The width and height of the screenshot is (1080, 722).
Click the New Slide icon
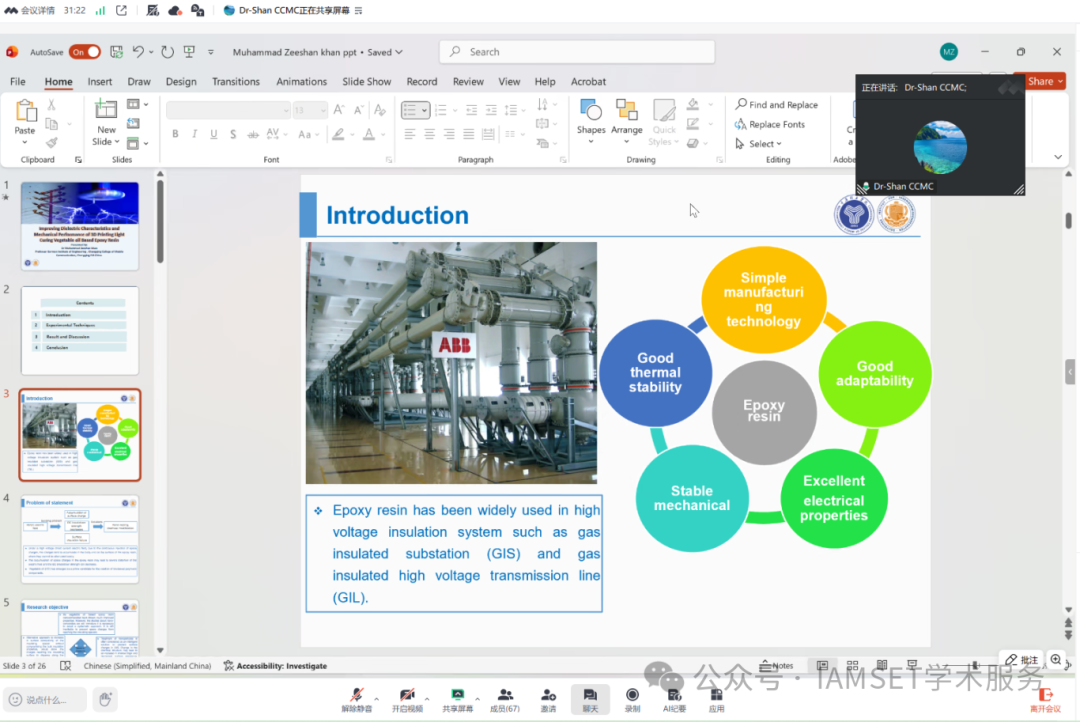point(105,111)
